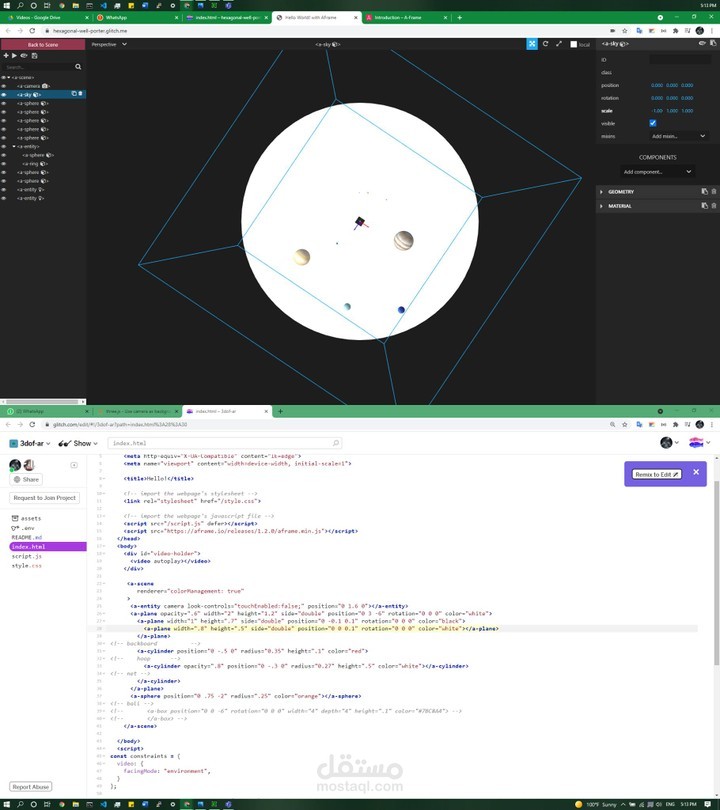Click the Back to Scene button

click(43, 44)
